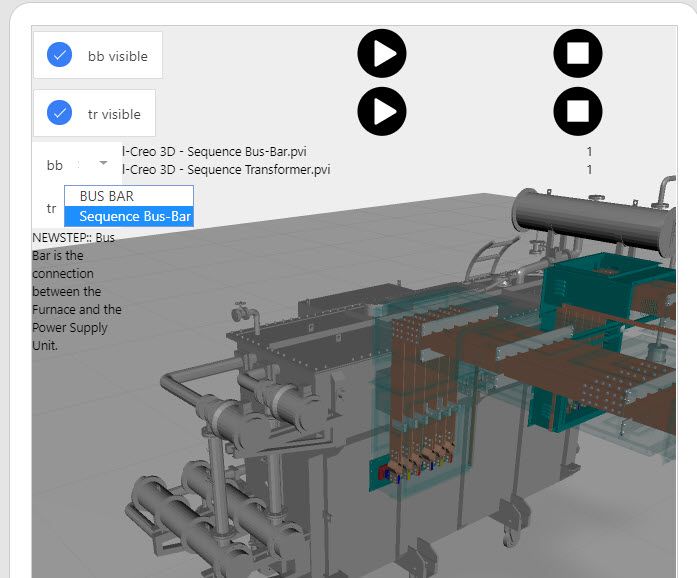Viewport: 697px width, 578px height.
Task: Select Sequence Bus-Bar dropdown option
Action: 134,216
